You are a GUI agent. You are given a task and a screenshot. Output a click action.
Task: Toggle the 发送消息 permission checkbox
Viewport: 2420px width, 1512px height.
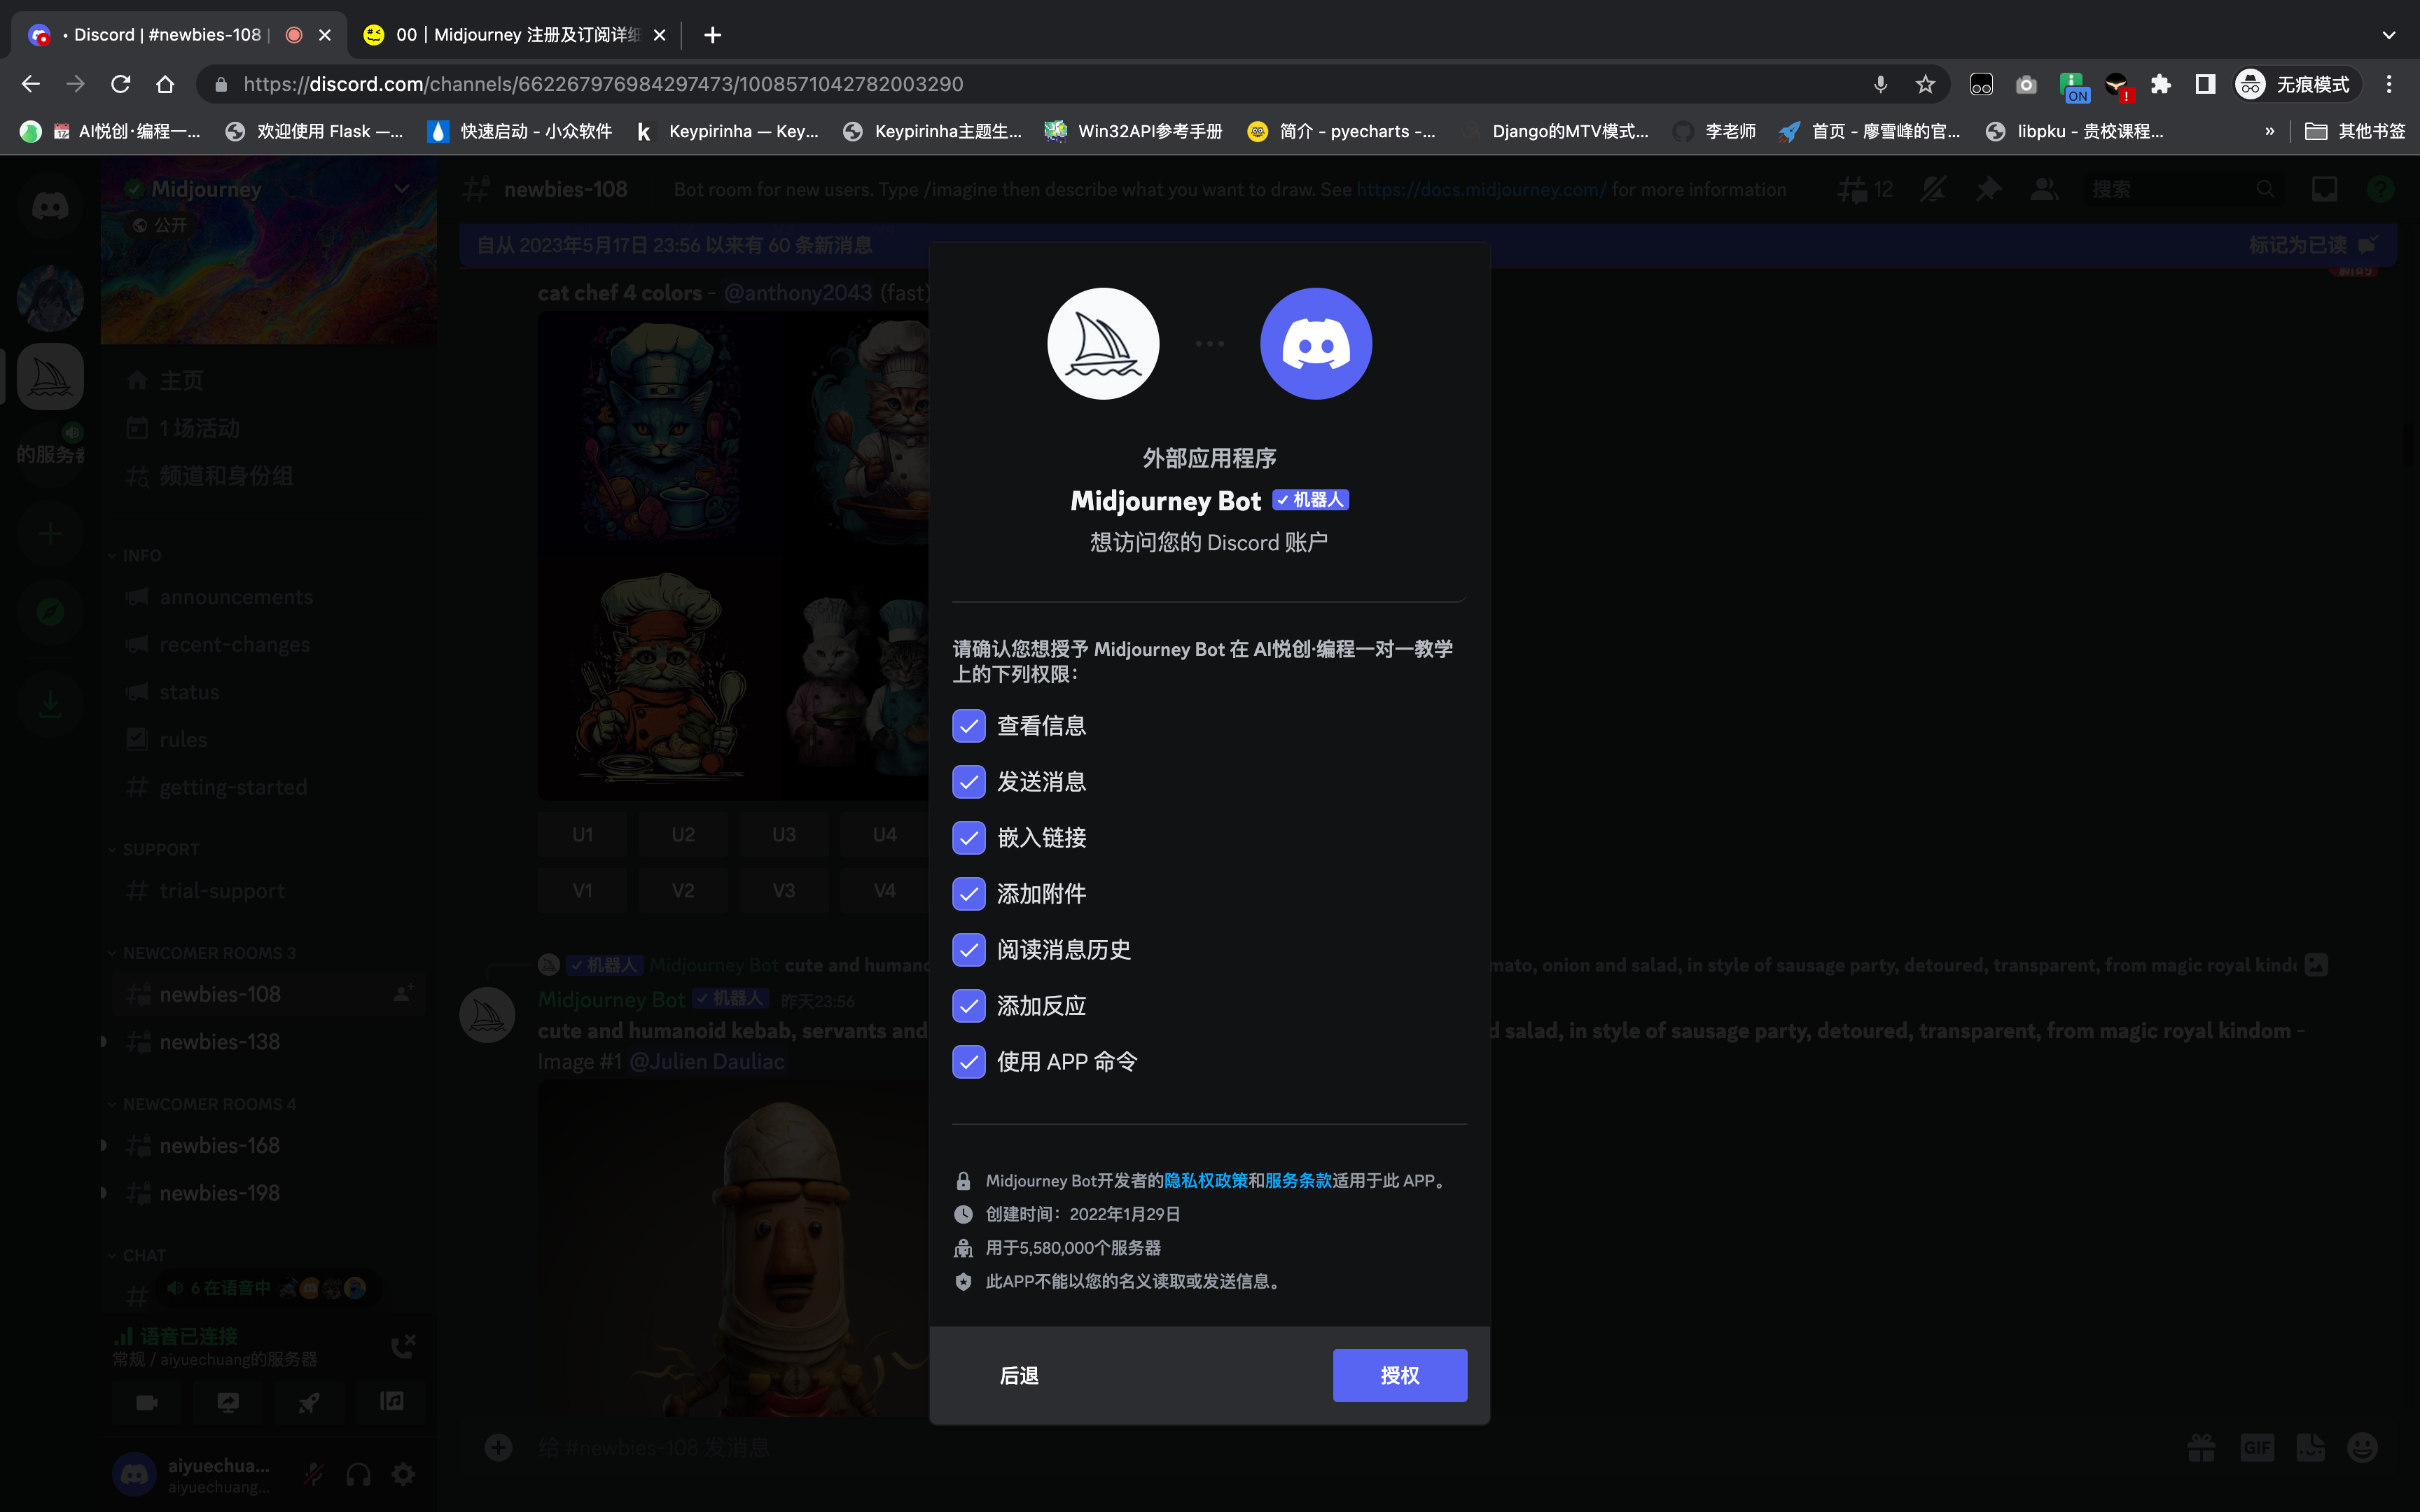click(x=968, y=782)
